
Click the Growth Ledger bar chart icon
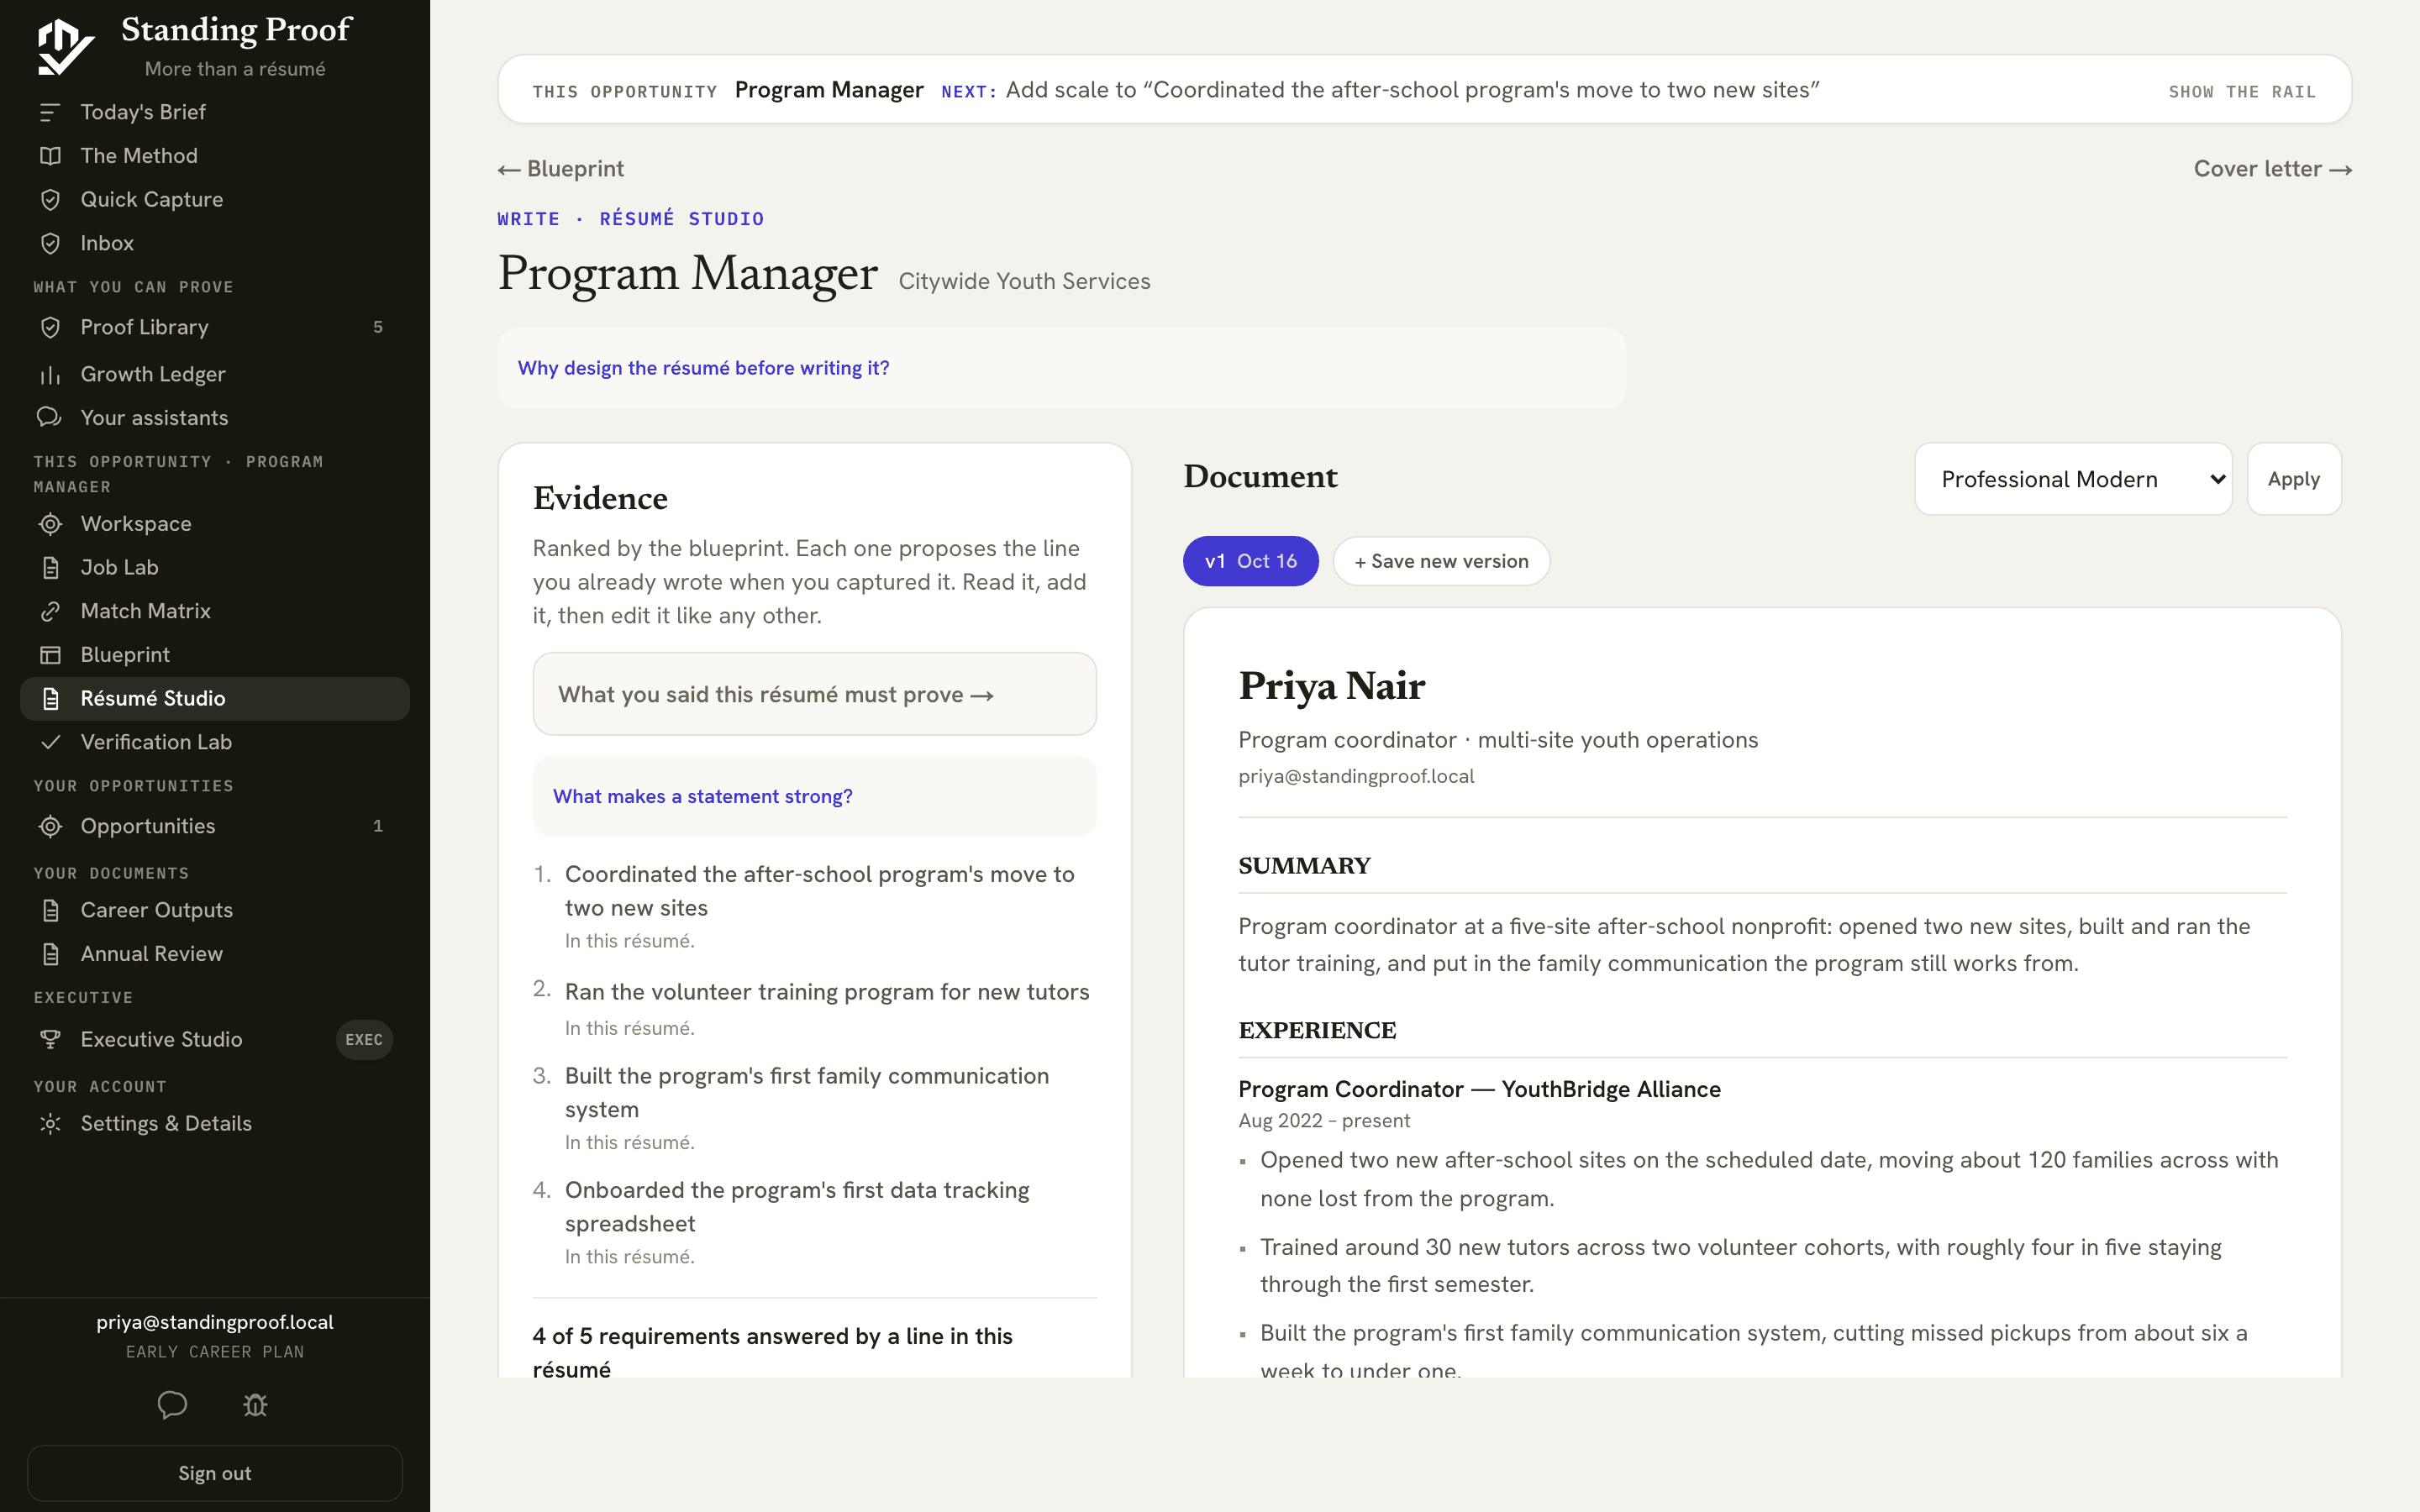(50, 374)
